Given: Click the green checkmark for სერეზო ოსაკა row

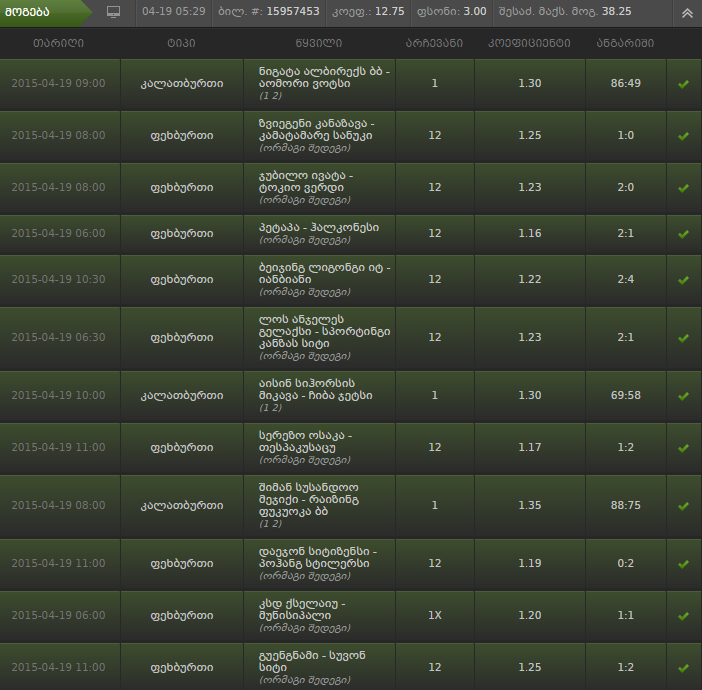Looking at the screenshot, I should tap(683, 448).
